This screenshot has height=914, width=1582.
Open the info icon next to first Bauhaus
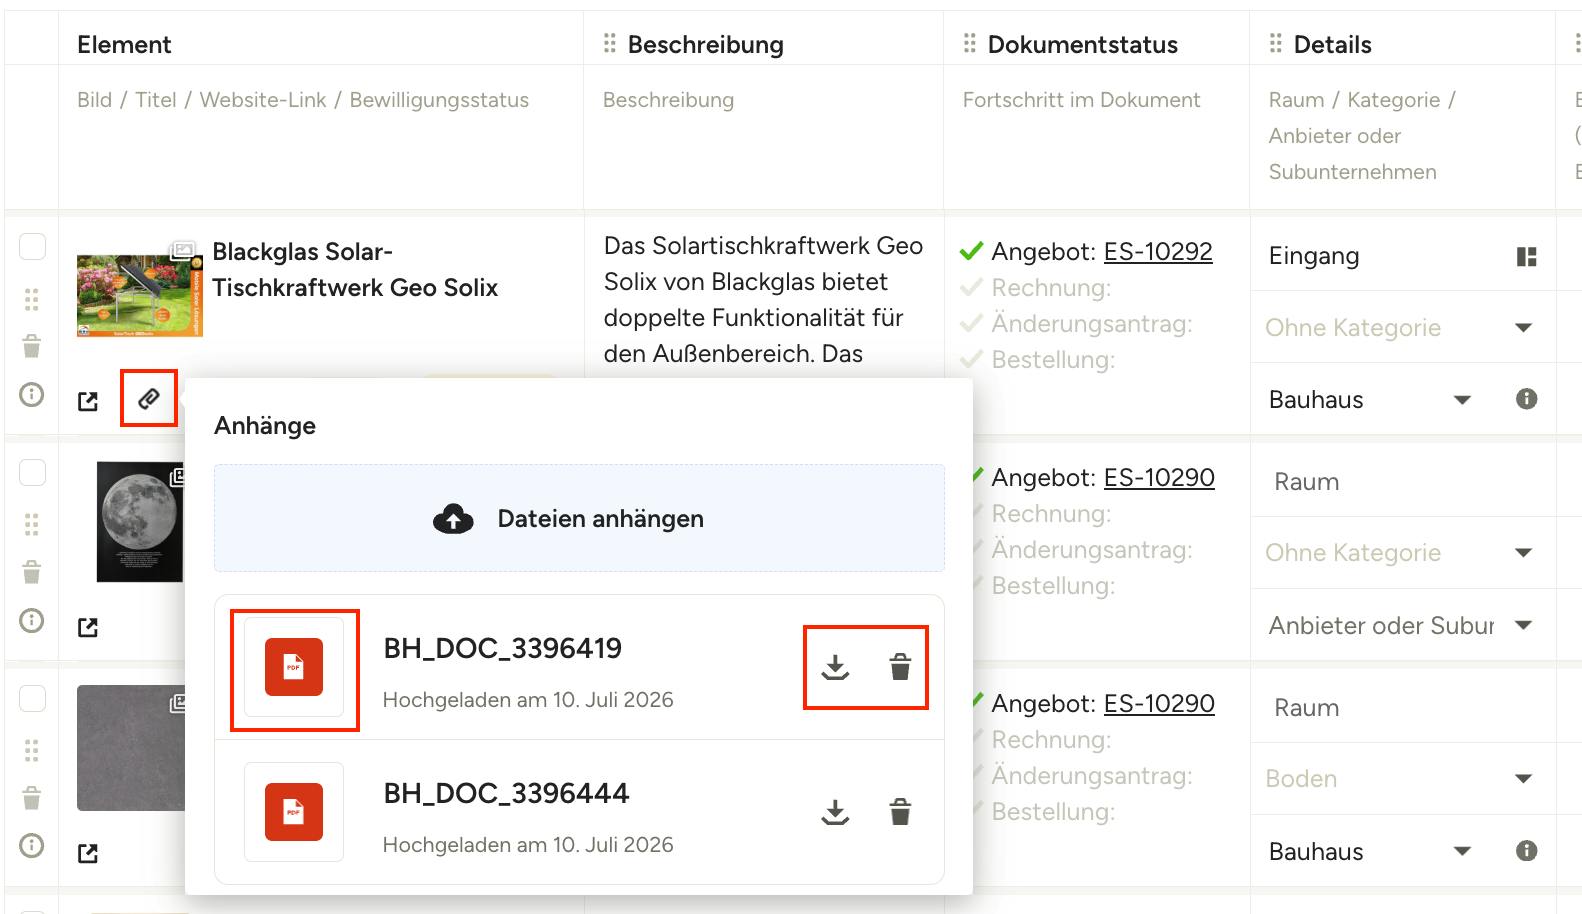pos(1526,399)
